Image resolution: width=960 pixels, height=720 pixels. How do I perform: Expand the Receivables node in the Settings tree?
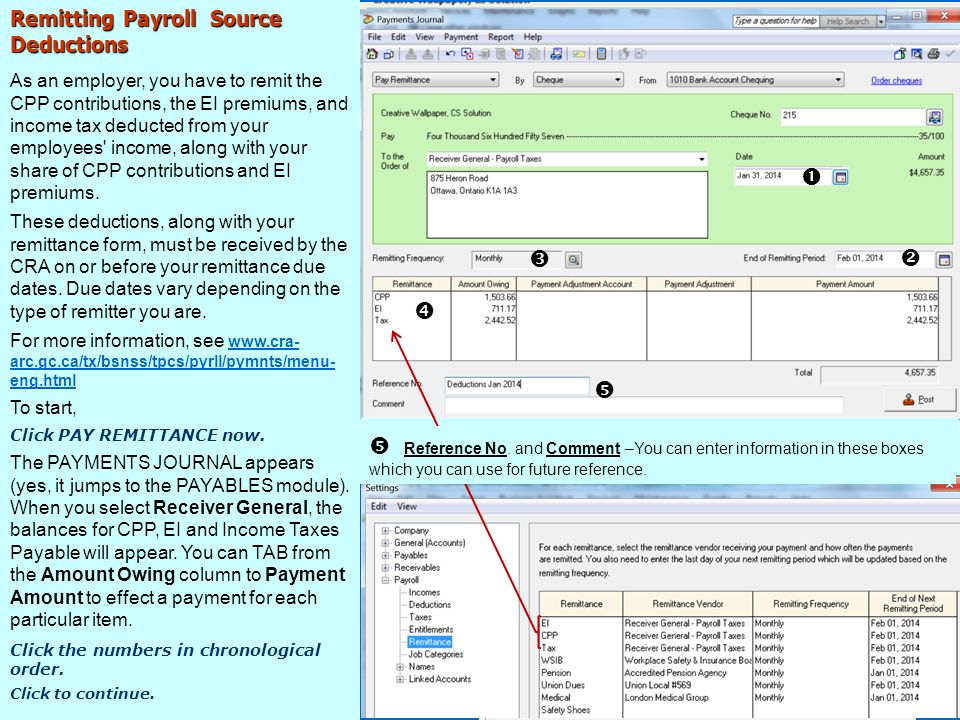click(x=385, y=568)
